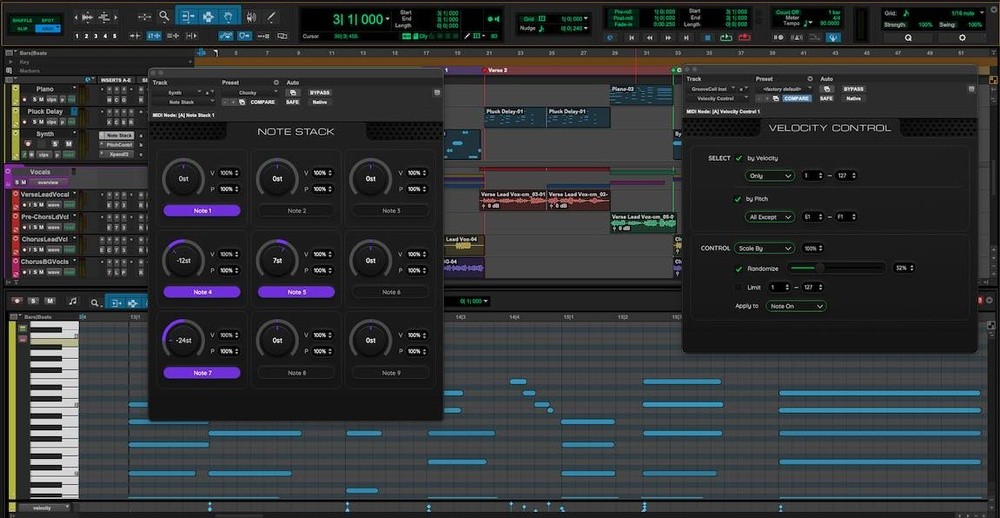Screen dimensions: 1000x518
Task: Click the Fast Forward transport button
Action: tap(668, 38)
